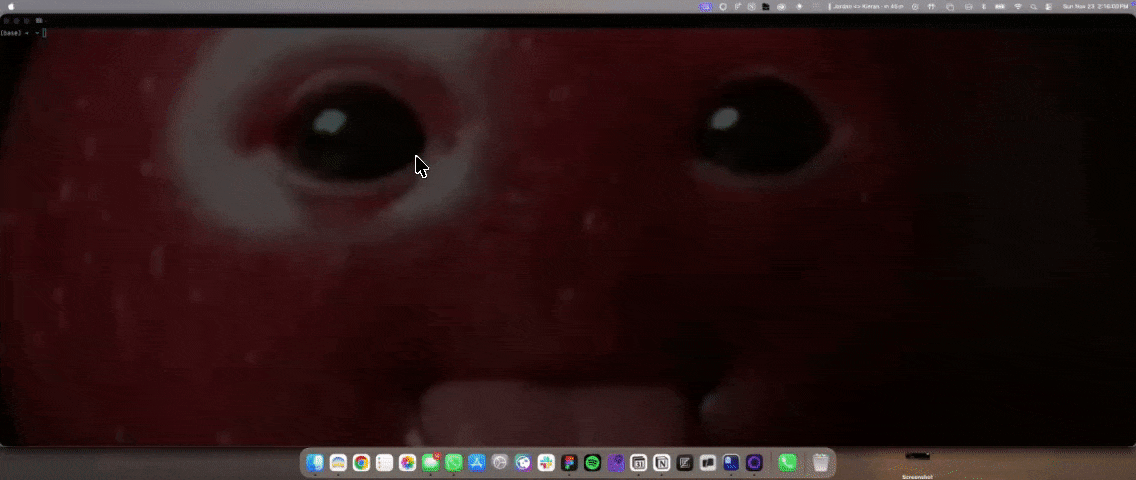
Task: Open Finder from the Dock
Action: click(315, 462)
